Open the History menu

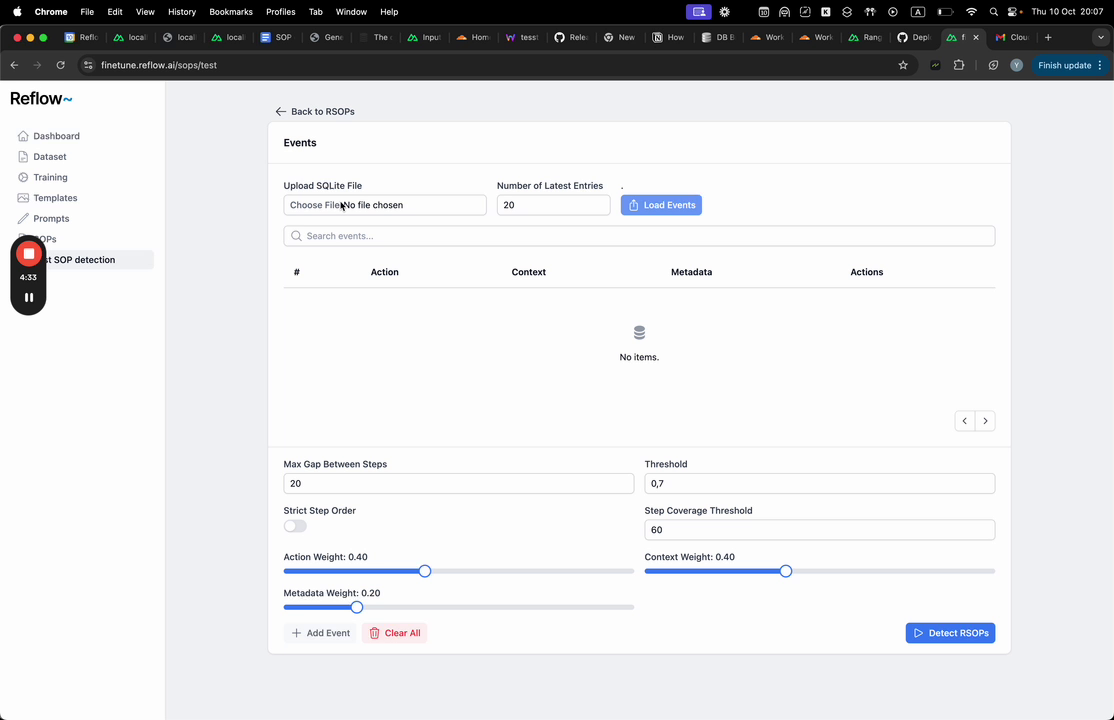click(x=182, y=12)
